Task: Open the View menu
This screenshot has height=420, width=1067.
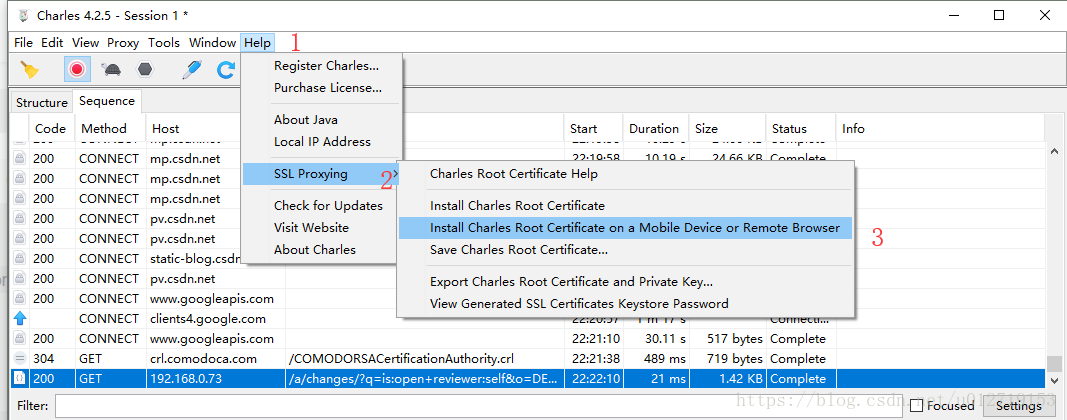Action: coord(86,43)
